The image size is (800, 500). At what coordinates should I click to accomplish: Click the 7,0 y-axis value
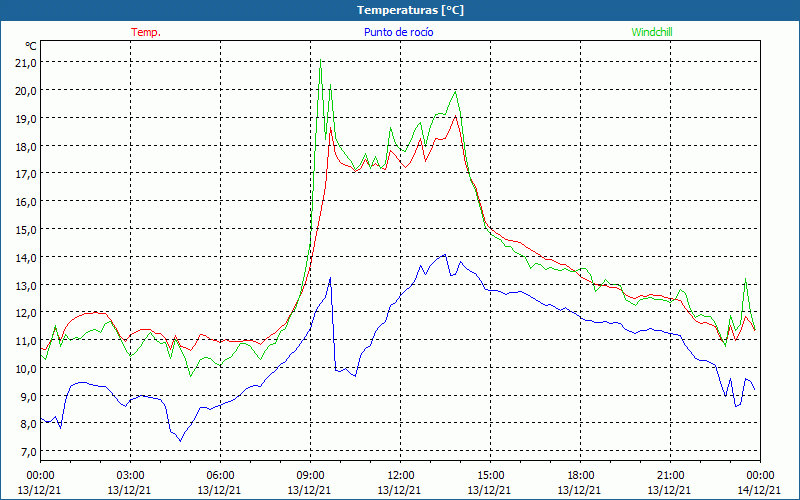coord(28,452)
